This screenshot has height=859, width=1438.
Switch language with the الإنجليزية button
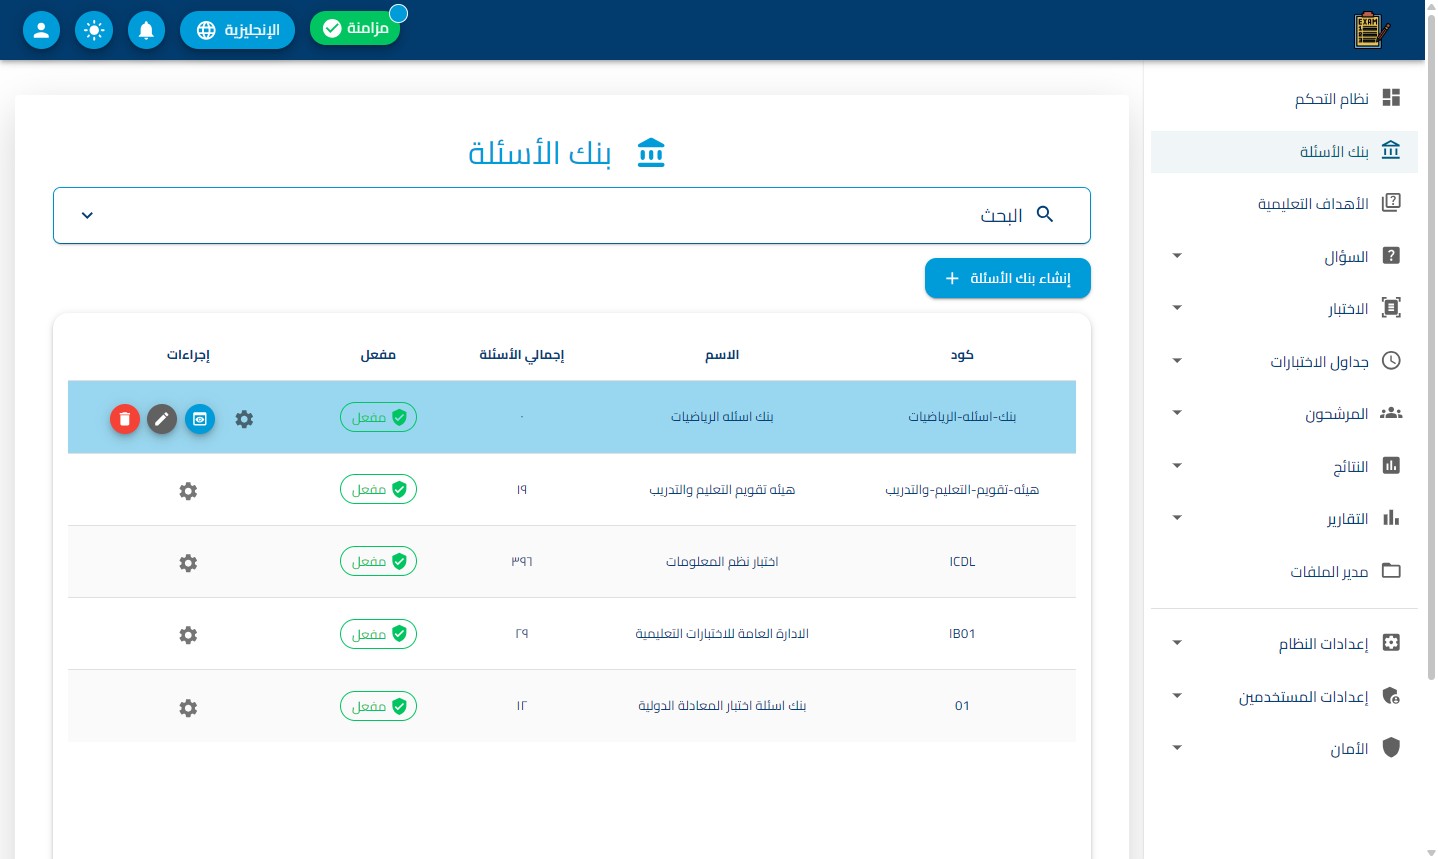coord(237,30)
